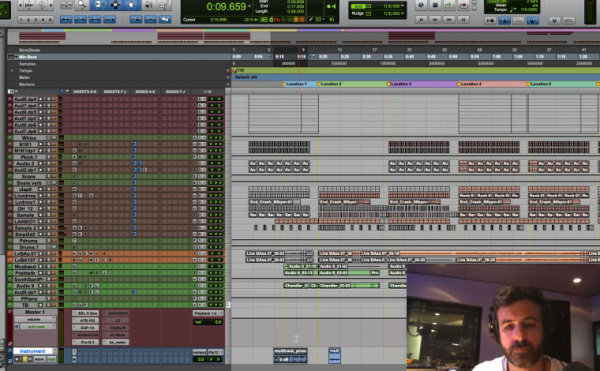Screen dimensions: 600x371
Task: Arm recording with the Record button
Action: point(463,5)
